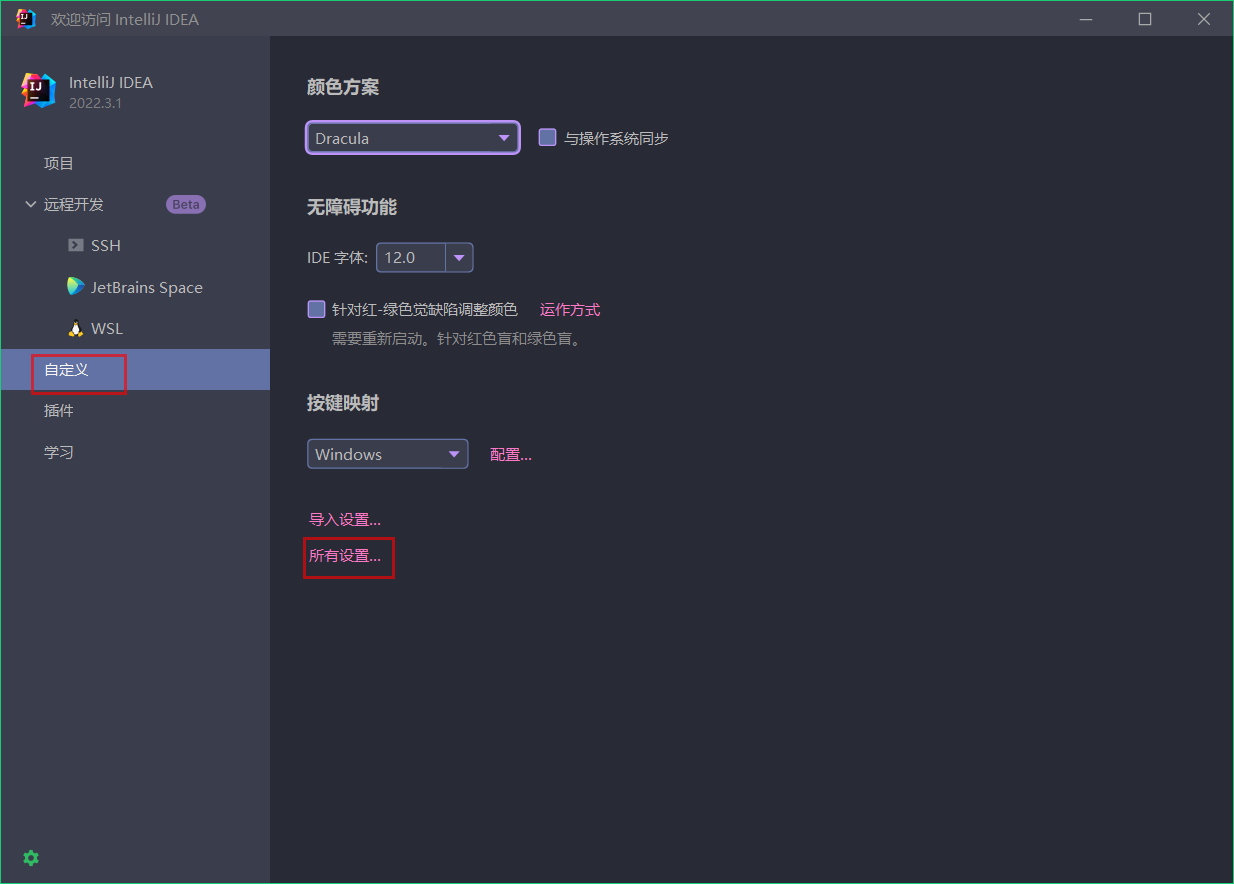Click the 配置... keymap link
The width and height of the screenshot is (1234, 884).
(x=511, y=454)
